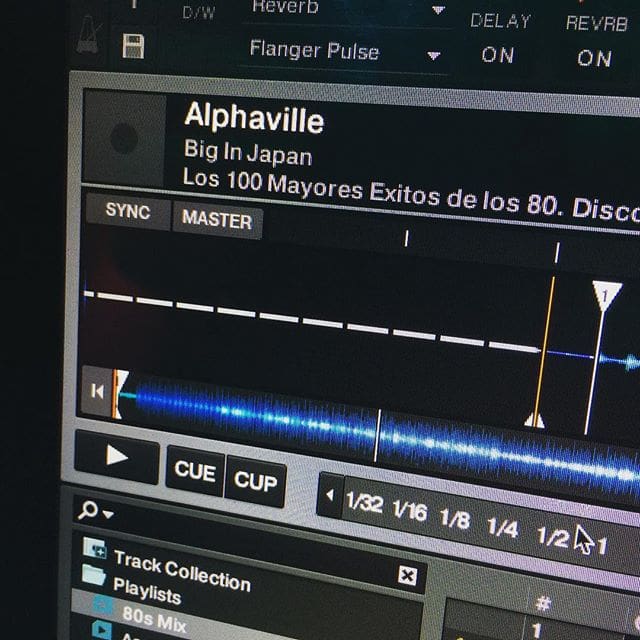Screen dimensions: 640x640
Task: Click the Alphaville artist title text
Action: tap(253, 117)
